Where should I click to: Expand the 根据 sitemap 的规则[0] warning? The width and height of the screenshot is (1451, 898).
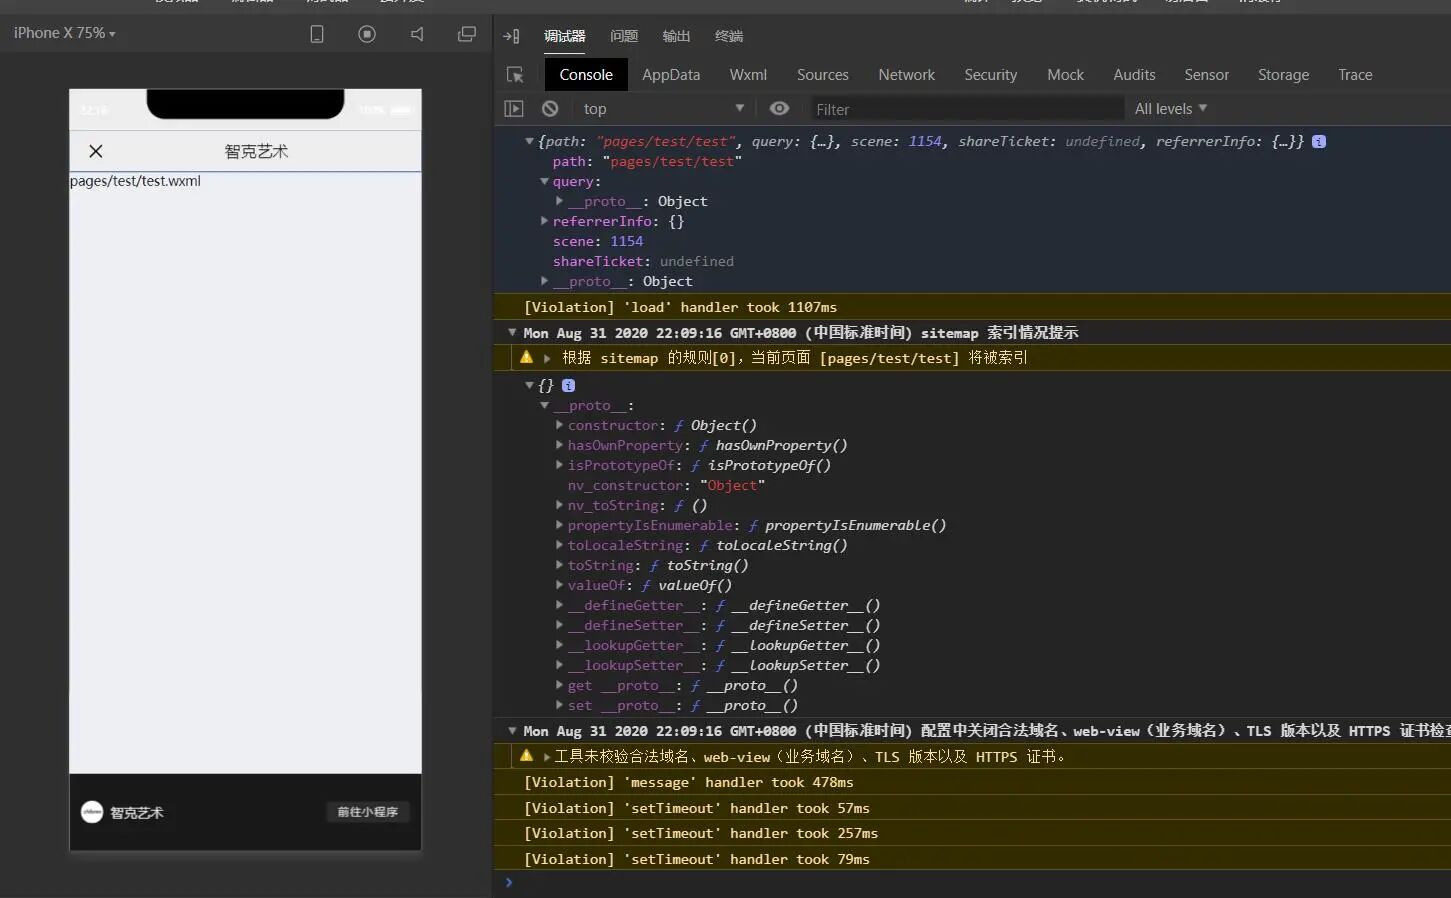click(x=547, y=357)
